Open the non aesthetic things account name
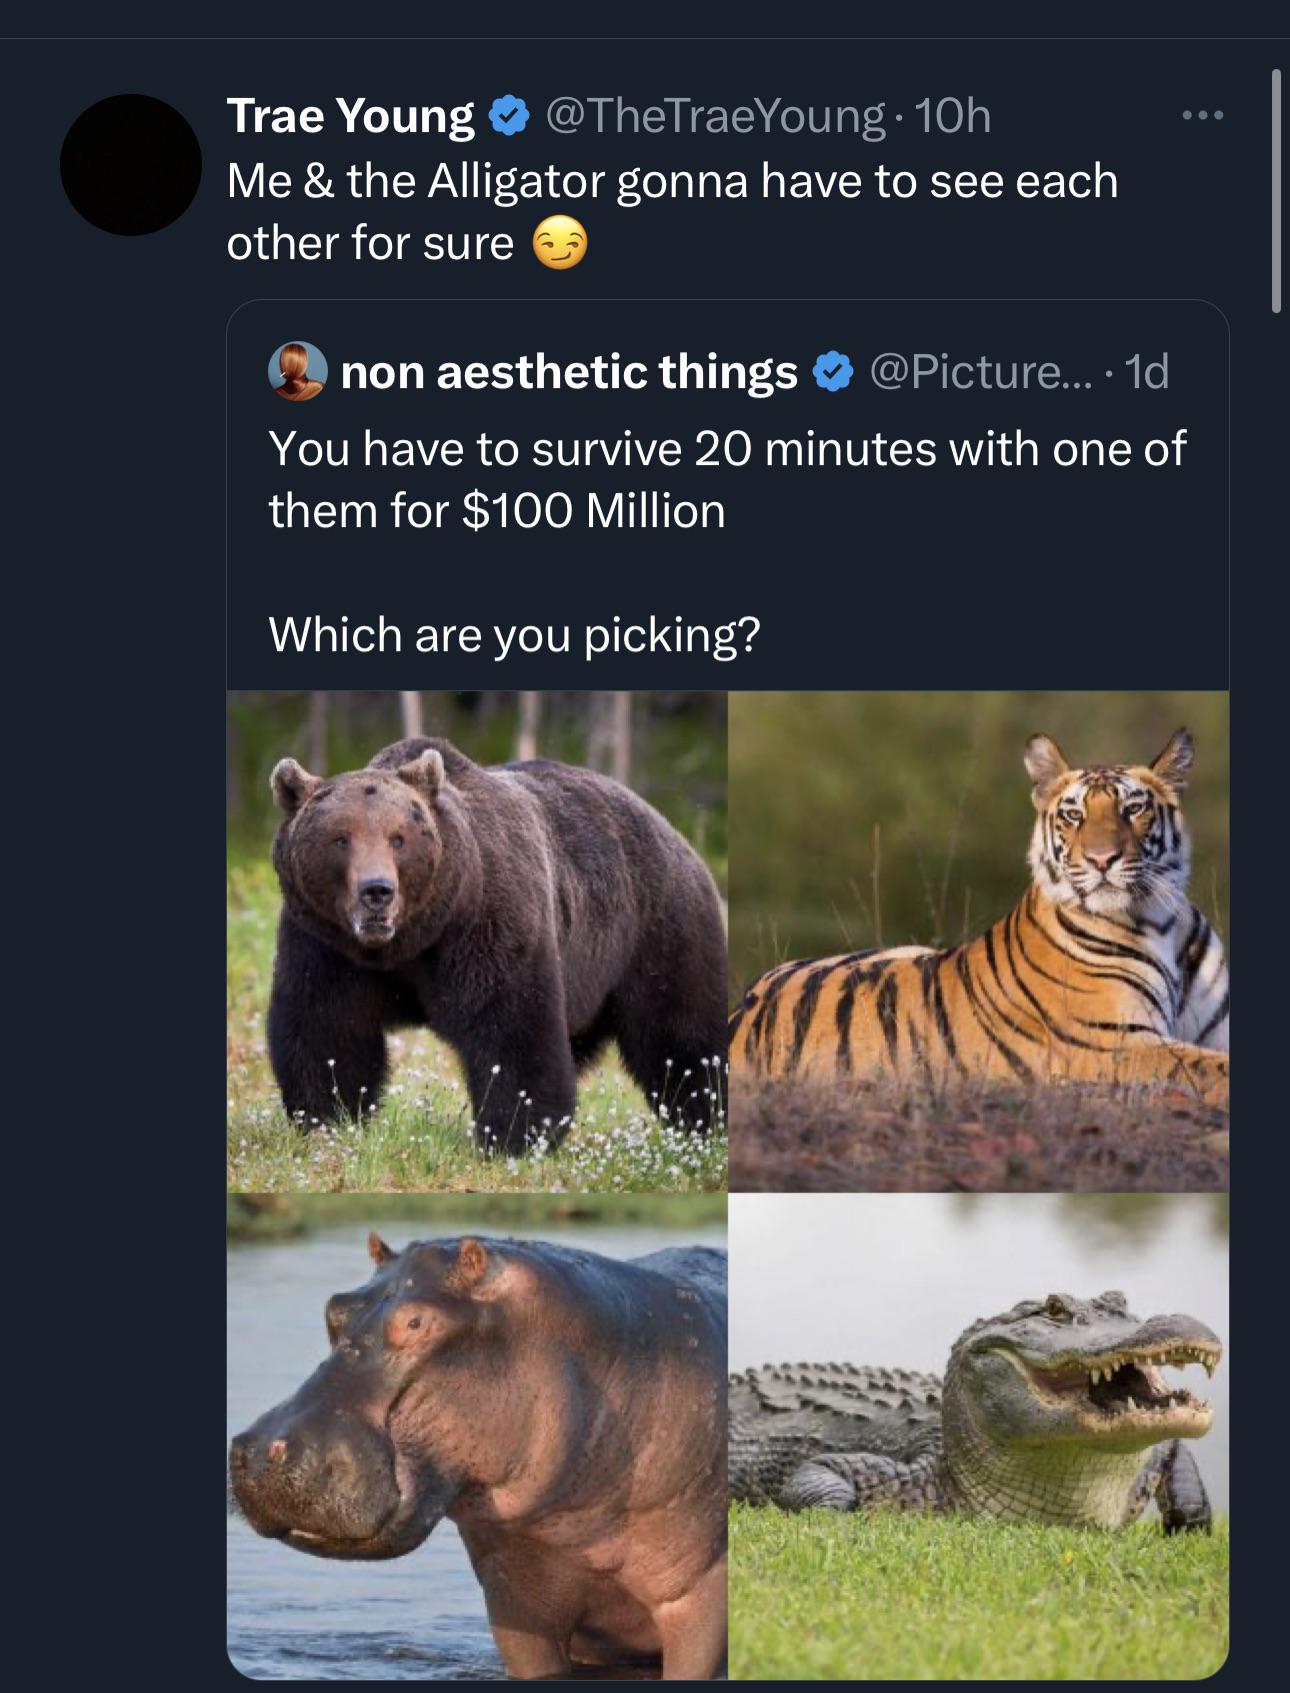Viewport: 1290px width, 1693px height. (x=568, y=372)
